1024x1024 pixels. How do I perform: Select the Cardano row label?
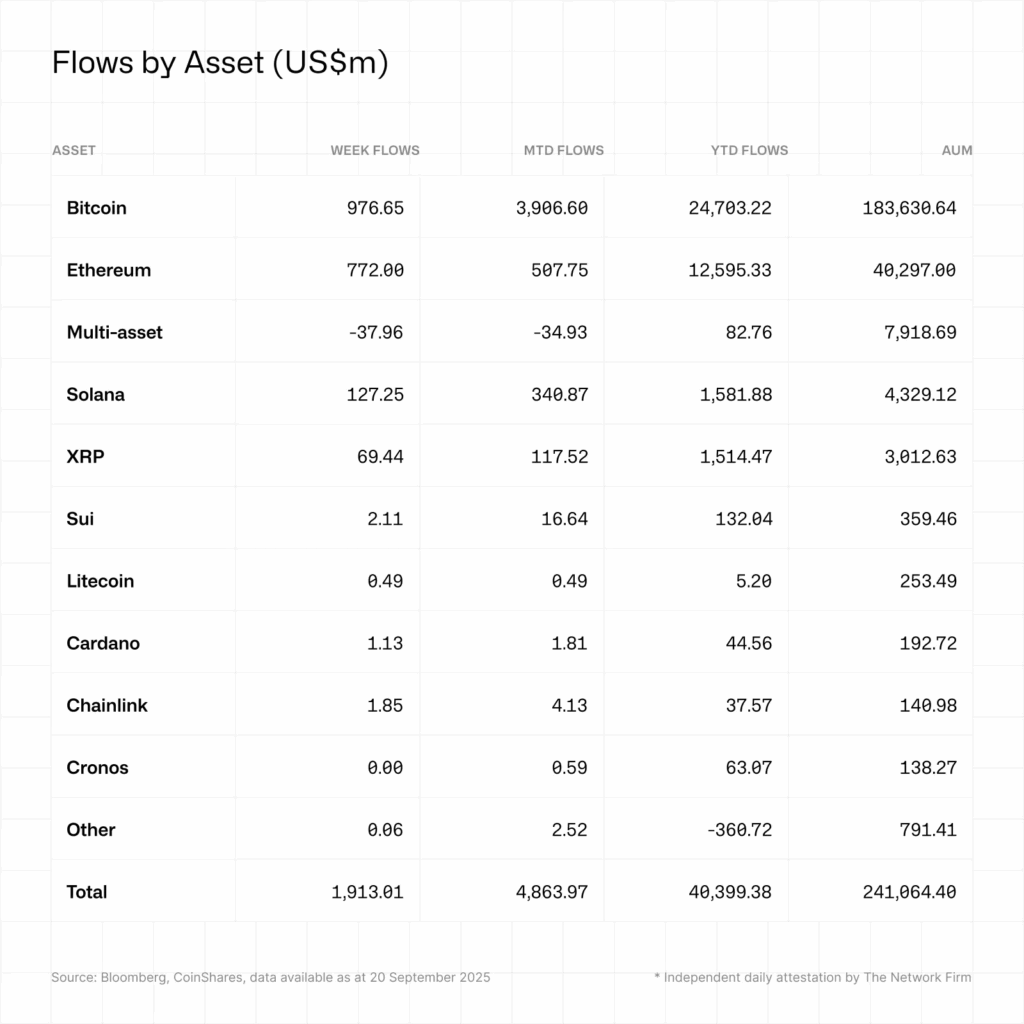point(103,643)
